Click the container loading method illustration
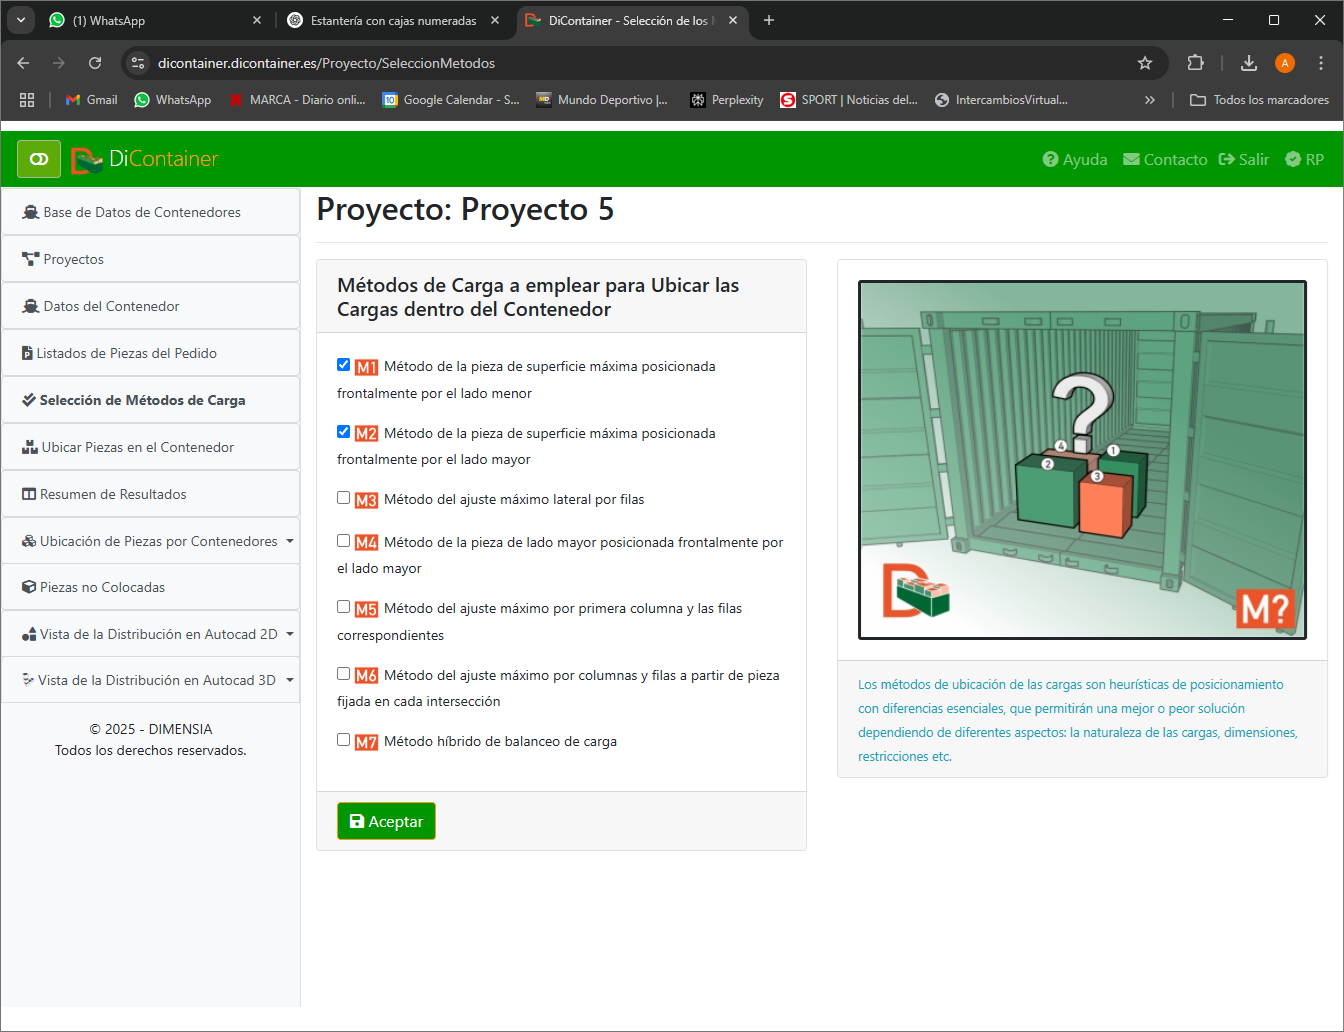Viewport: 1344px width, 1032px height. tap(1082, 460)
